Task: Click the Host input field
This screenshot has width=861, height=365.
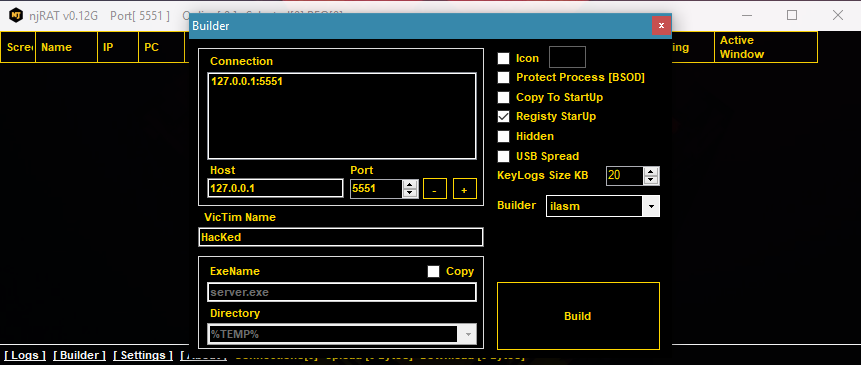Action: (x=276, y=188)
